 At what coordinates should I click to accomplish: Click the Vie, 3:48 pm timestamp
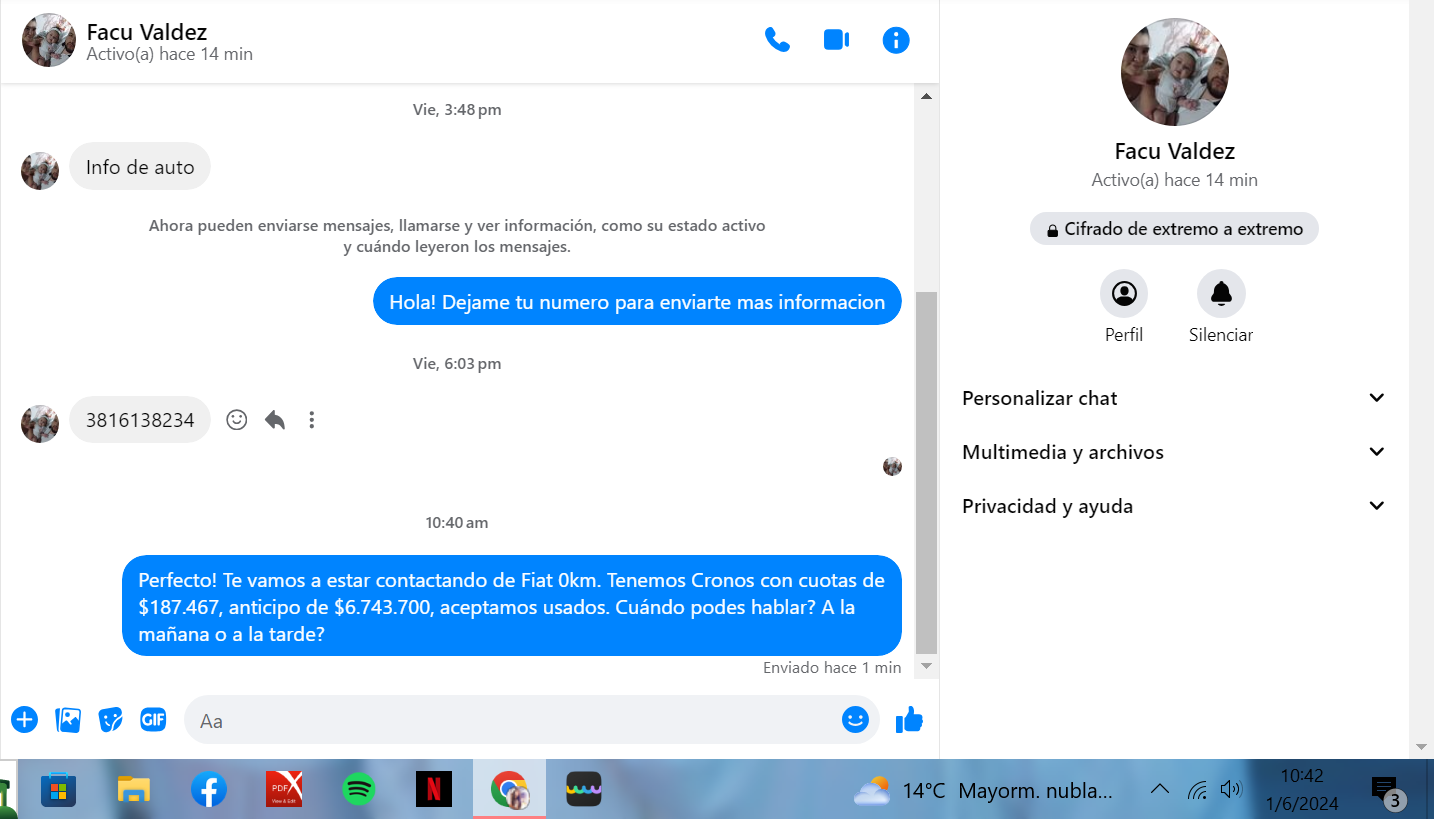pos(457,110)
